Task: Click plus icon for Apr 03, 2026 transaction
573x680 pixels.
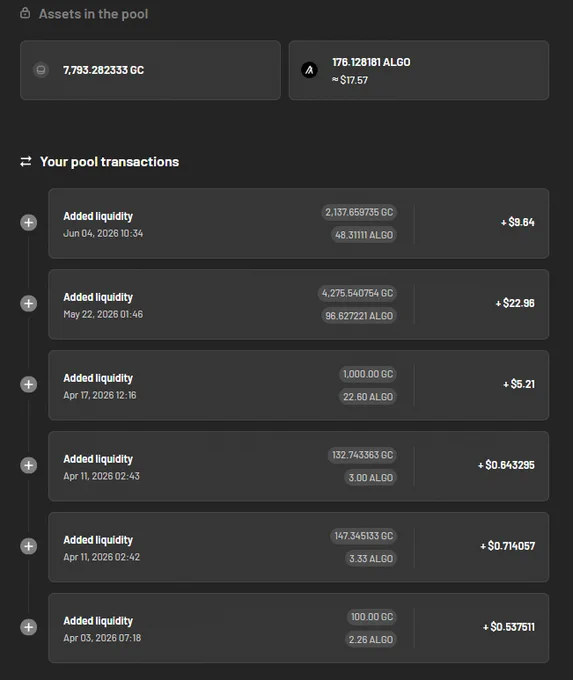Action: coord(29,627)
